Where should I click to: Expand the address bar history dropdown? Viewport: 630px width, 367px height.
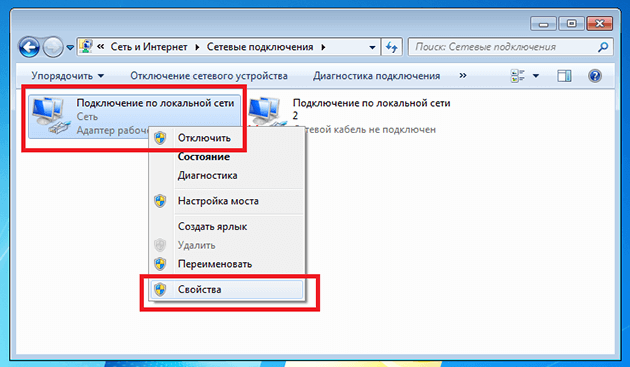click(372, 47)
